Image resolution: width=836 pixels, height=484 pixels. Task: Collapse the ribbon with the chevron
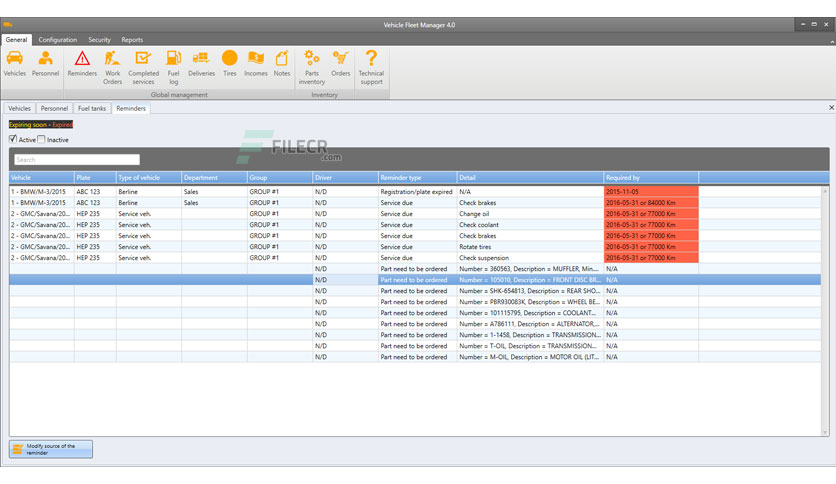832,41
